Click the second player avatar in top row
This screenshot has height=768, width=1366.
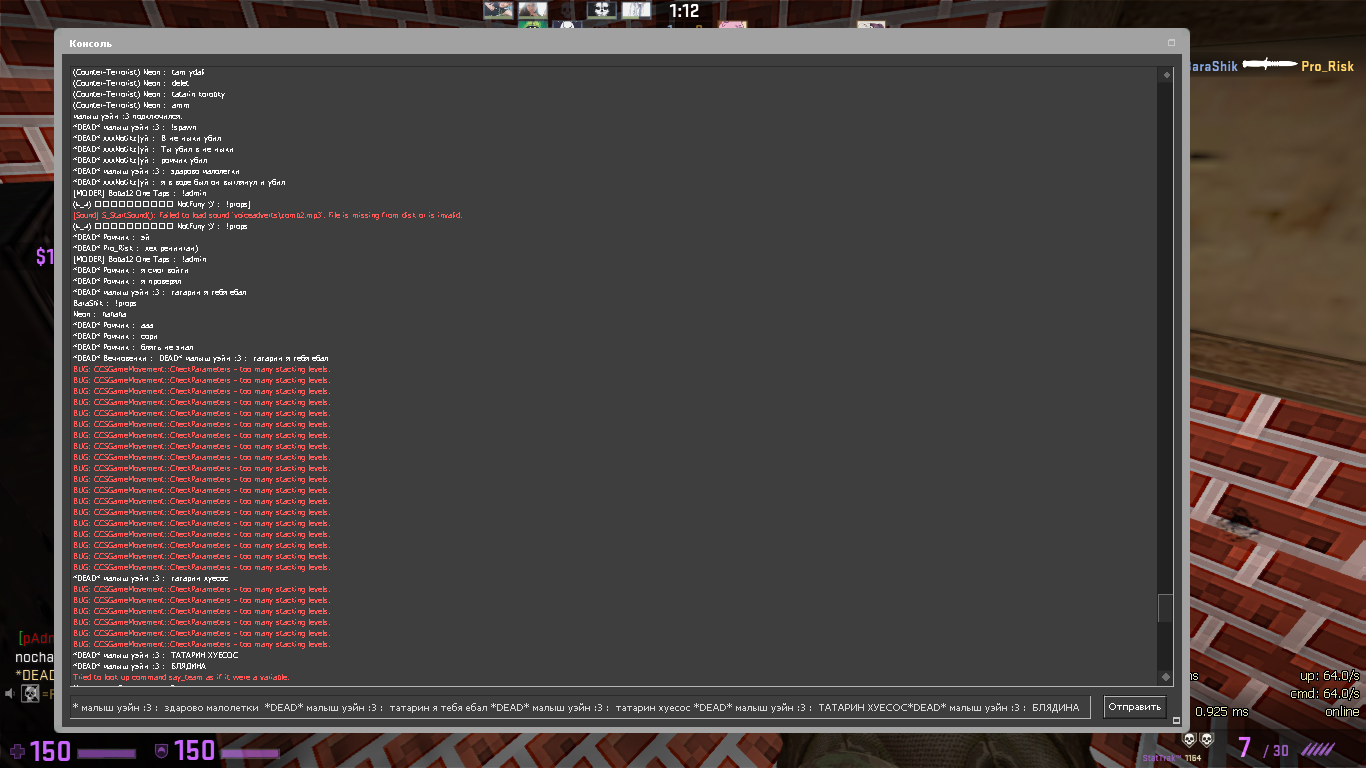click(532, 10)
